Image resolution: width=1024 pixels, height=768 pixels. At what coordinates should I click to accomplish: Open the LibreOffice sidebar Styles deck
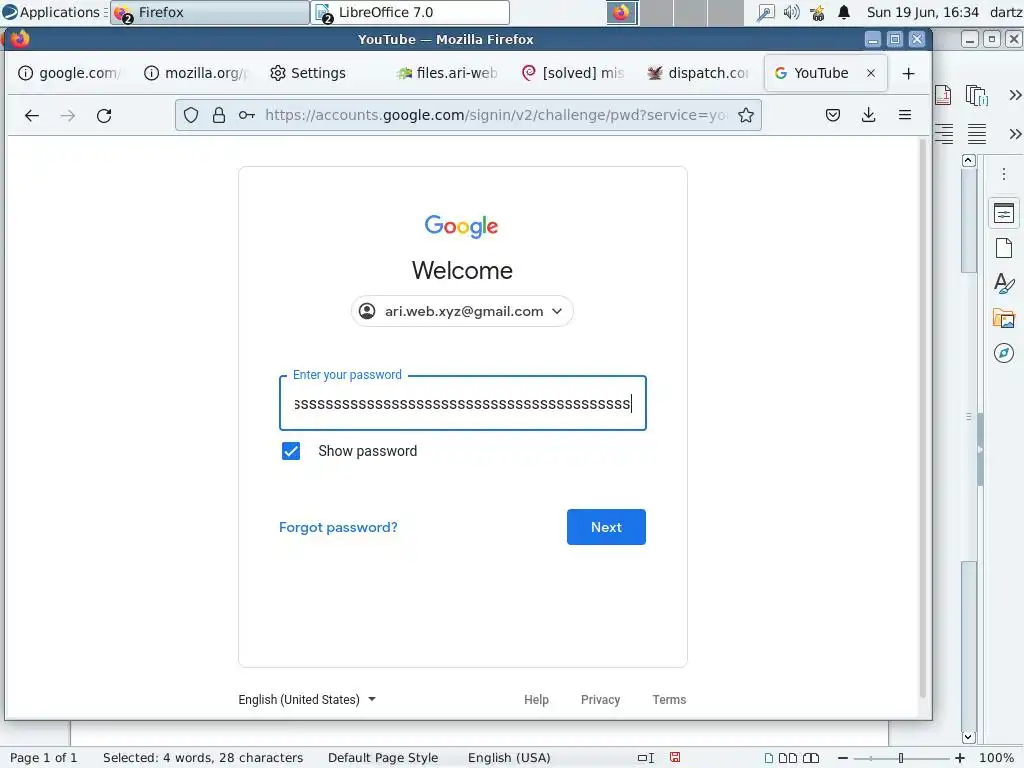[x=1004, y=283]
